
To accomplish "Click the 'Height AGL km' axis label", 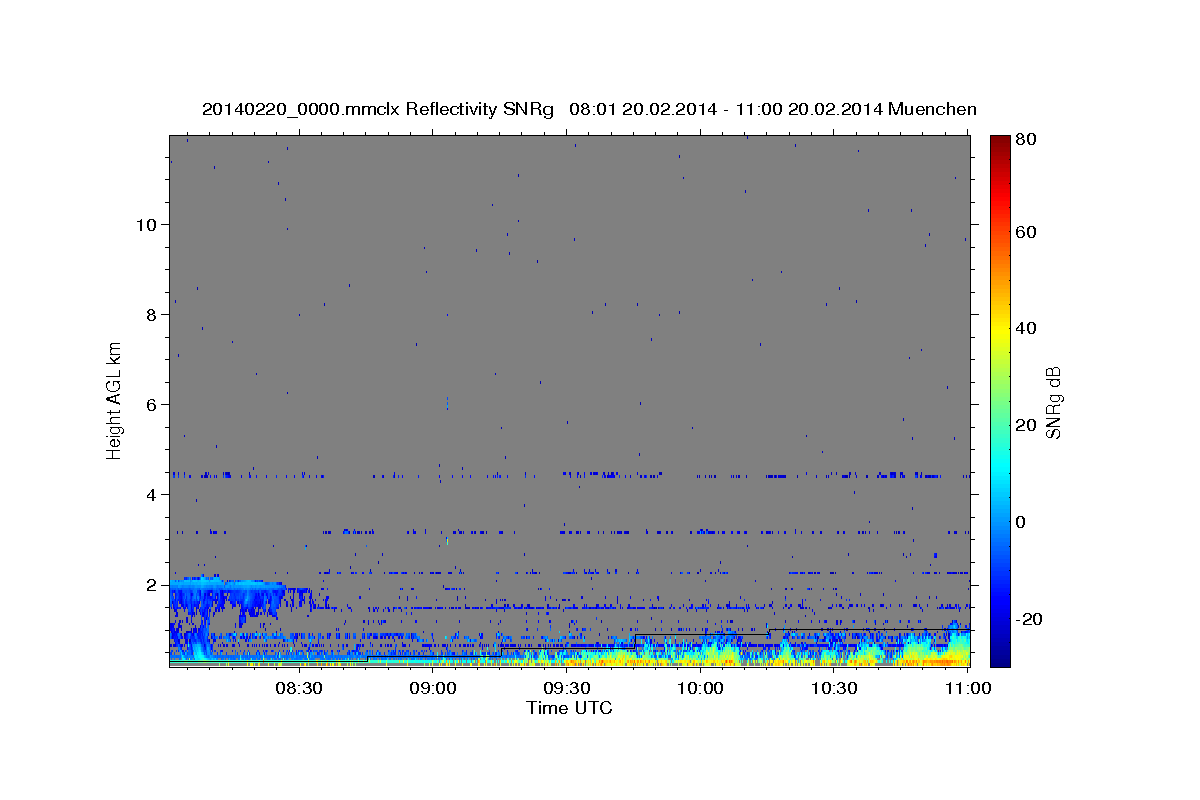I will (x=115, y=400).
